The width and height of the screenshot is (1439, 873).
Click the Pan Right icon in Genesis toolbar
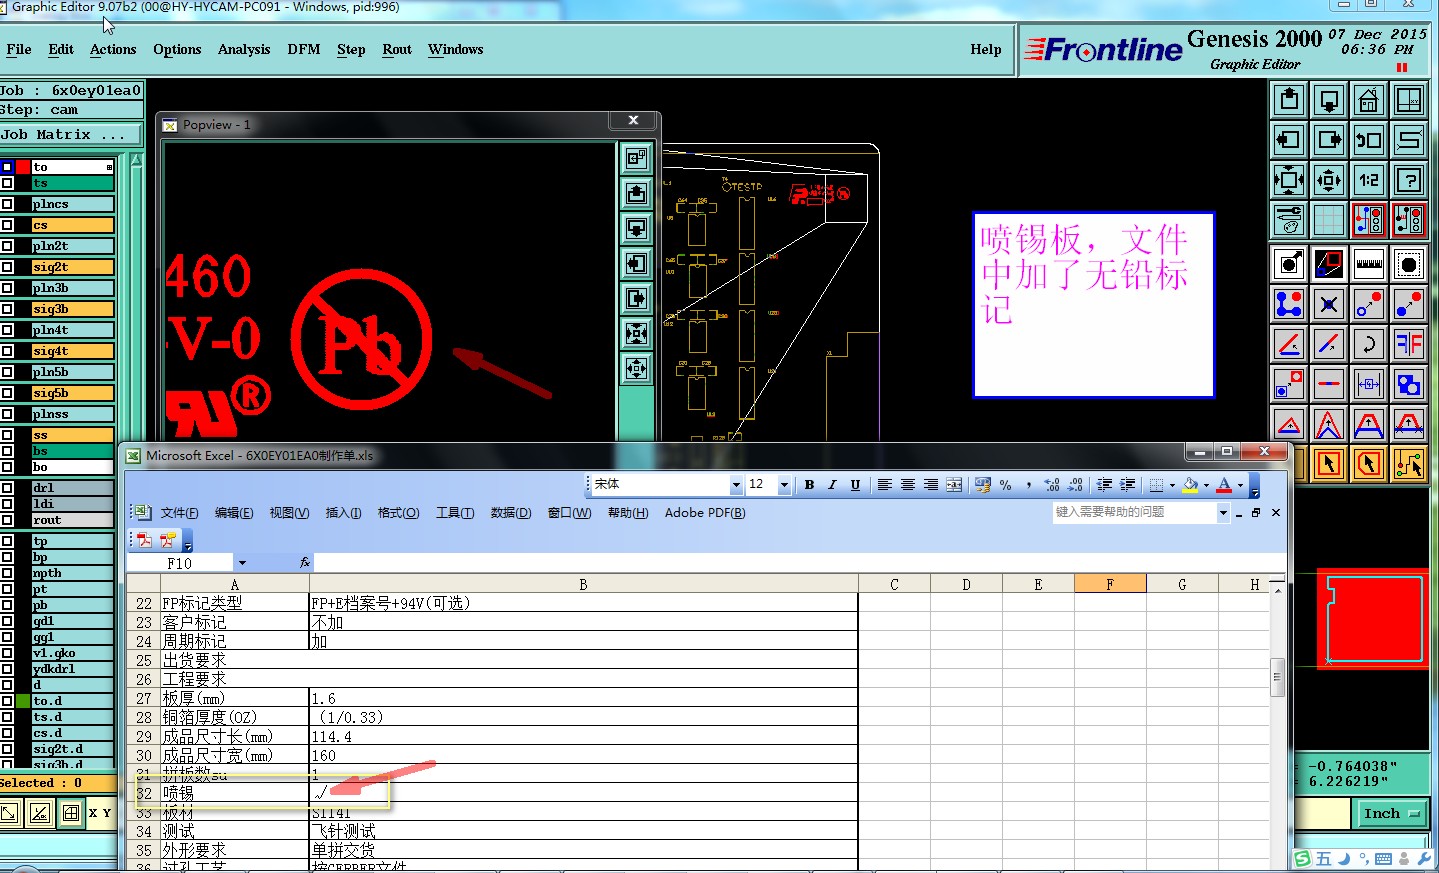click(x=1329, y=140)
